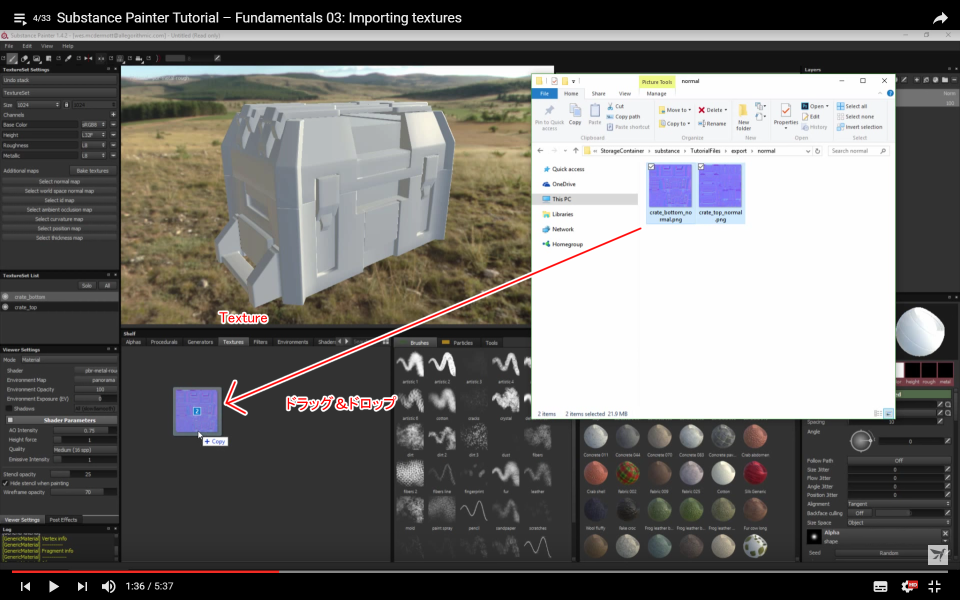Open the Height L32F format dropdown
This screenshot has width=960, height=600.
(93, 135)
